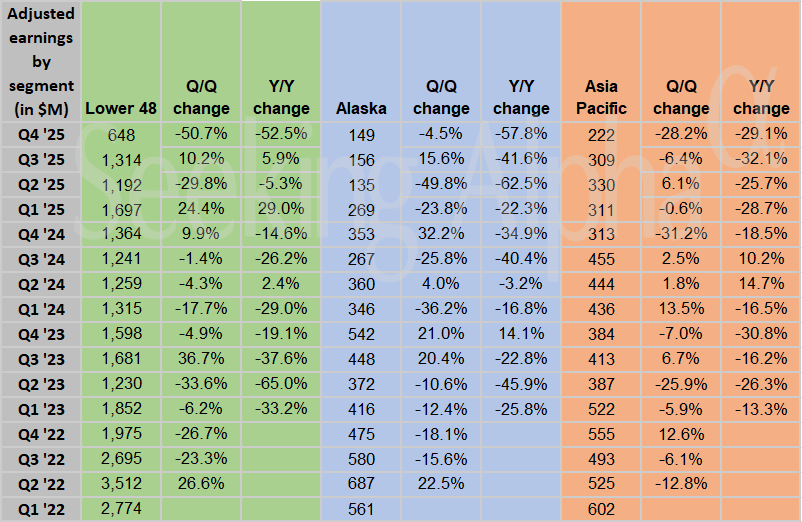Select the "Adjusted earnings by segment" header cell
This screenshot has width=802, height=522.
(40, 60)
